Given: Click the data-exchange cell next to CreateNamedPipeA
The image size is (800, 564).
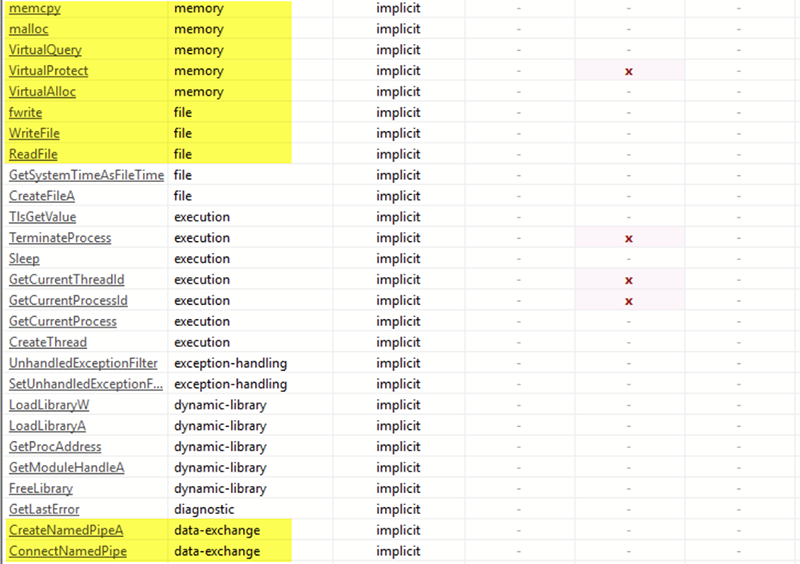Looking at the screenshot, I should 217,530.
